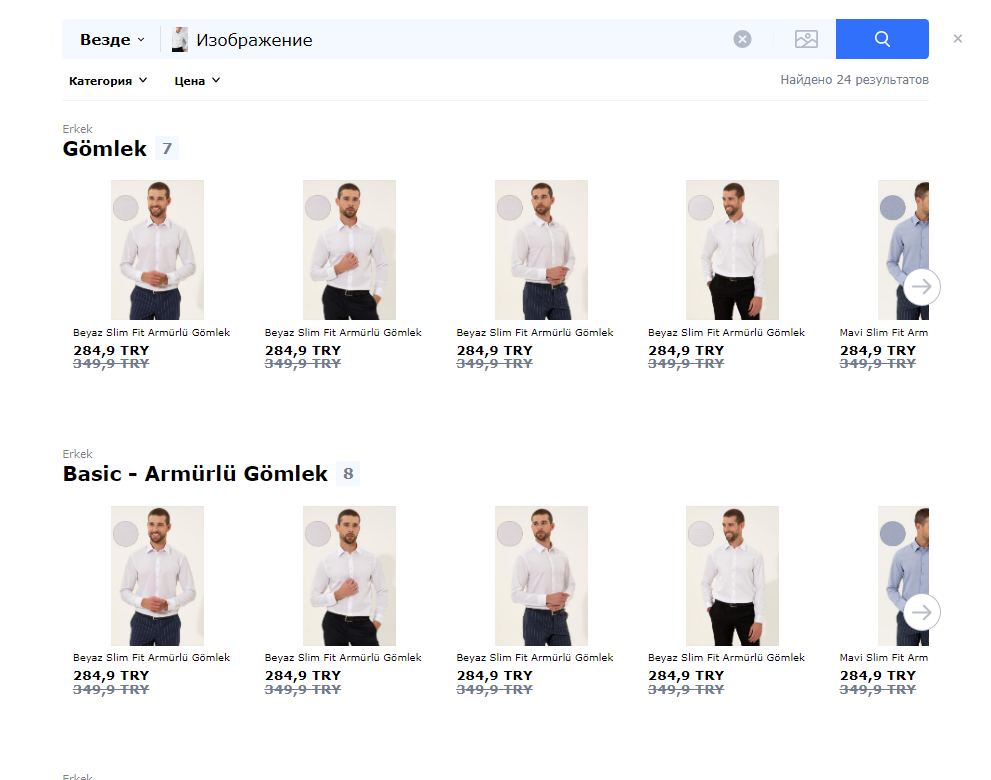This screenshot has width=991, height=780.
Task: Click Mavi Slim Fit title in Gömlek row
Action: pos(884,332)
